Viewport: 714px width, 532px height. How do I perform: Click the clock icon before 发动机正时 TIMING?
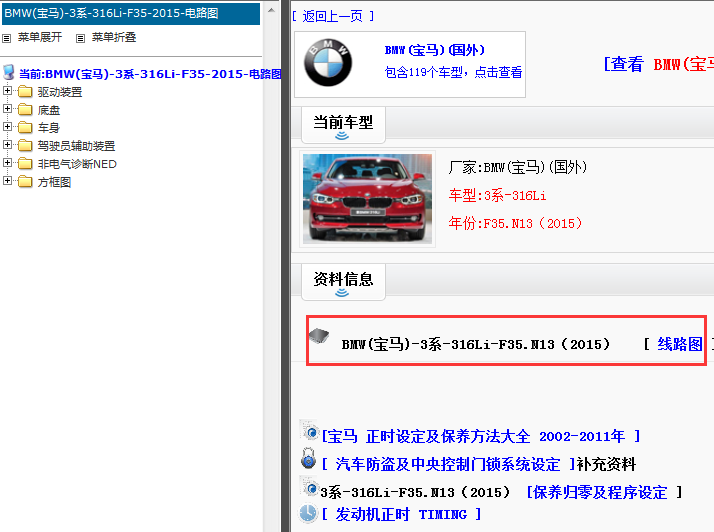point(308,513)
